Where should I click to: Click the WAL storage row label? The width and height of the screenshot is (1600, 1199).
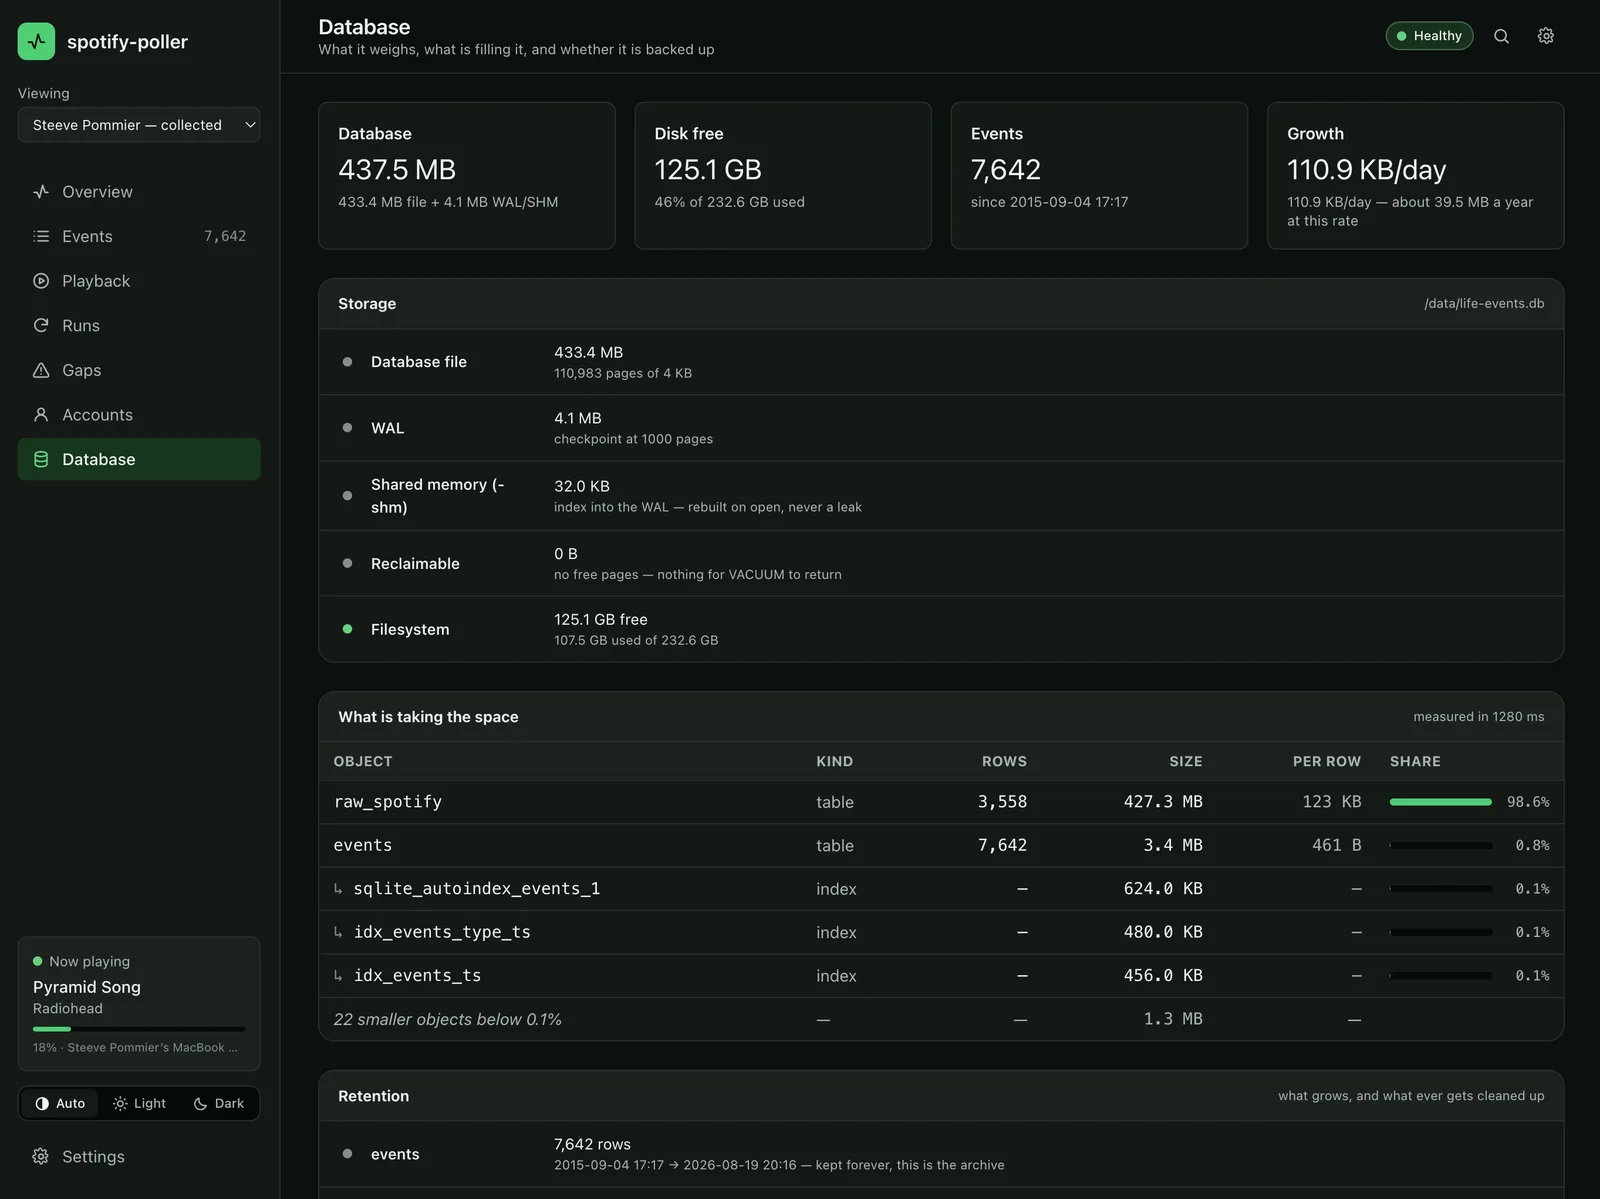click(387, 428)
